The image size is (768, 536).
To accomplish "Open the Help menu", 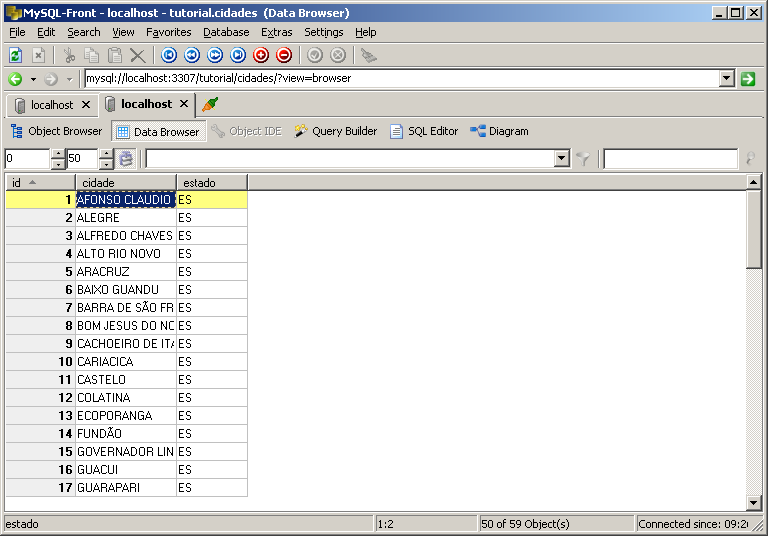I will point(365,32).
